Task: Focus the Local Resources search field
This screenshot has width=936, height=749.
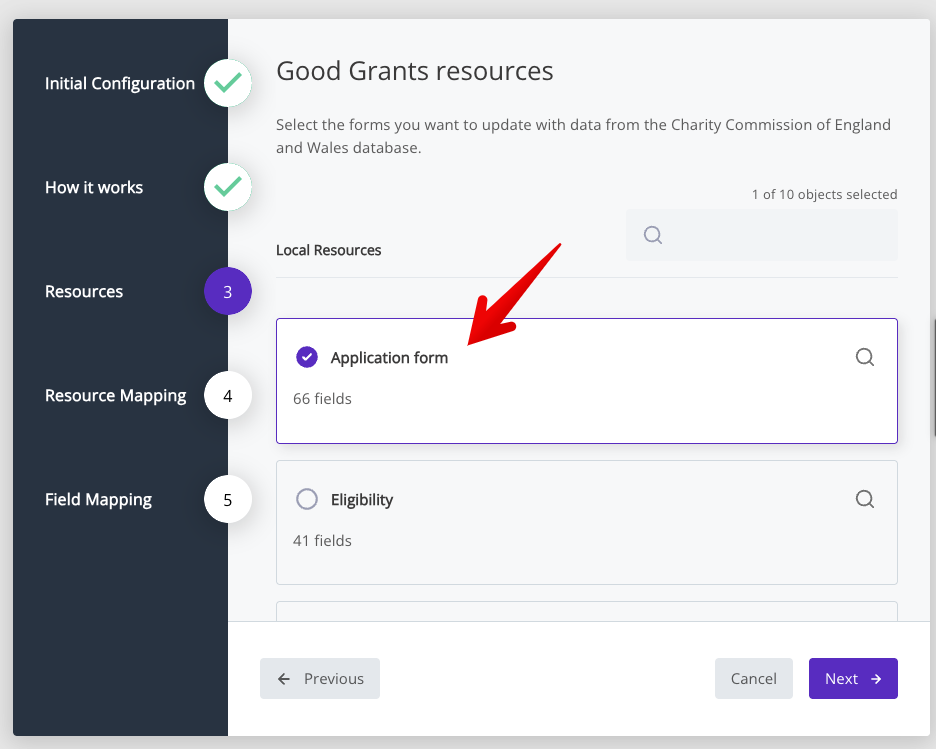Action: [x=775, y=235]
